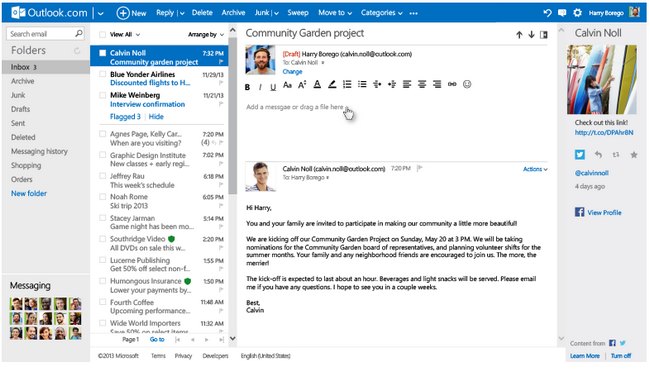Click the message list scrollbar down arrow
Screen dimensions: 650x372
(233, 338)
